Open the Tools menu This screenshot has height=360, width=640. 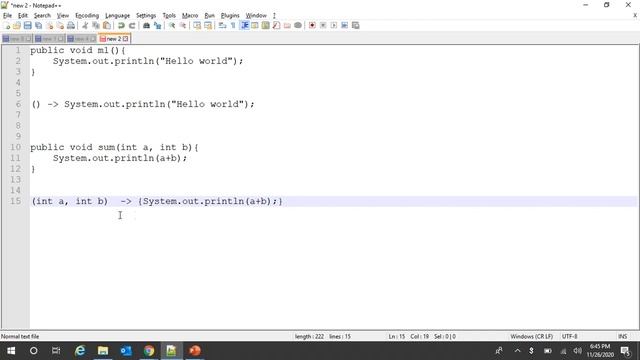[x=169, y=16]
